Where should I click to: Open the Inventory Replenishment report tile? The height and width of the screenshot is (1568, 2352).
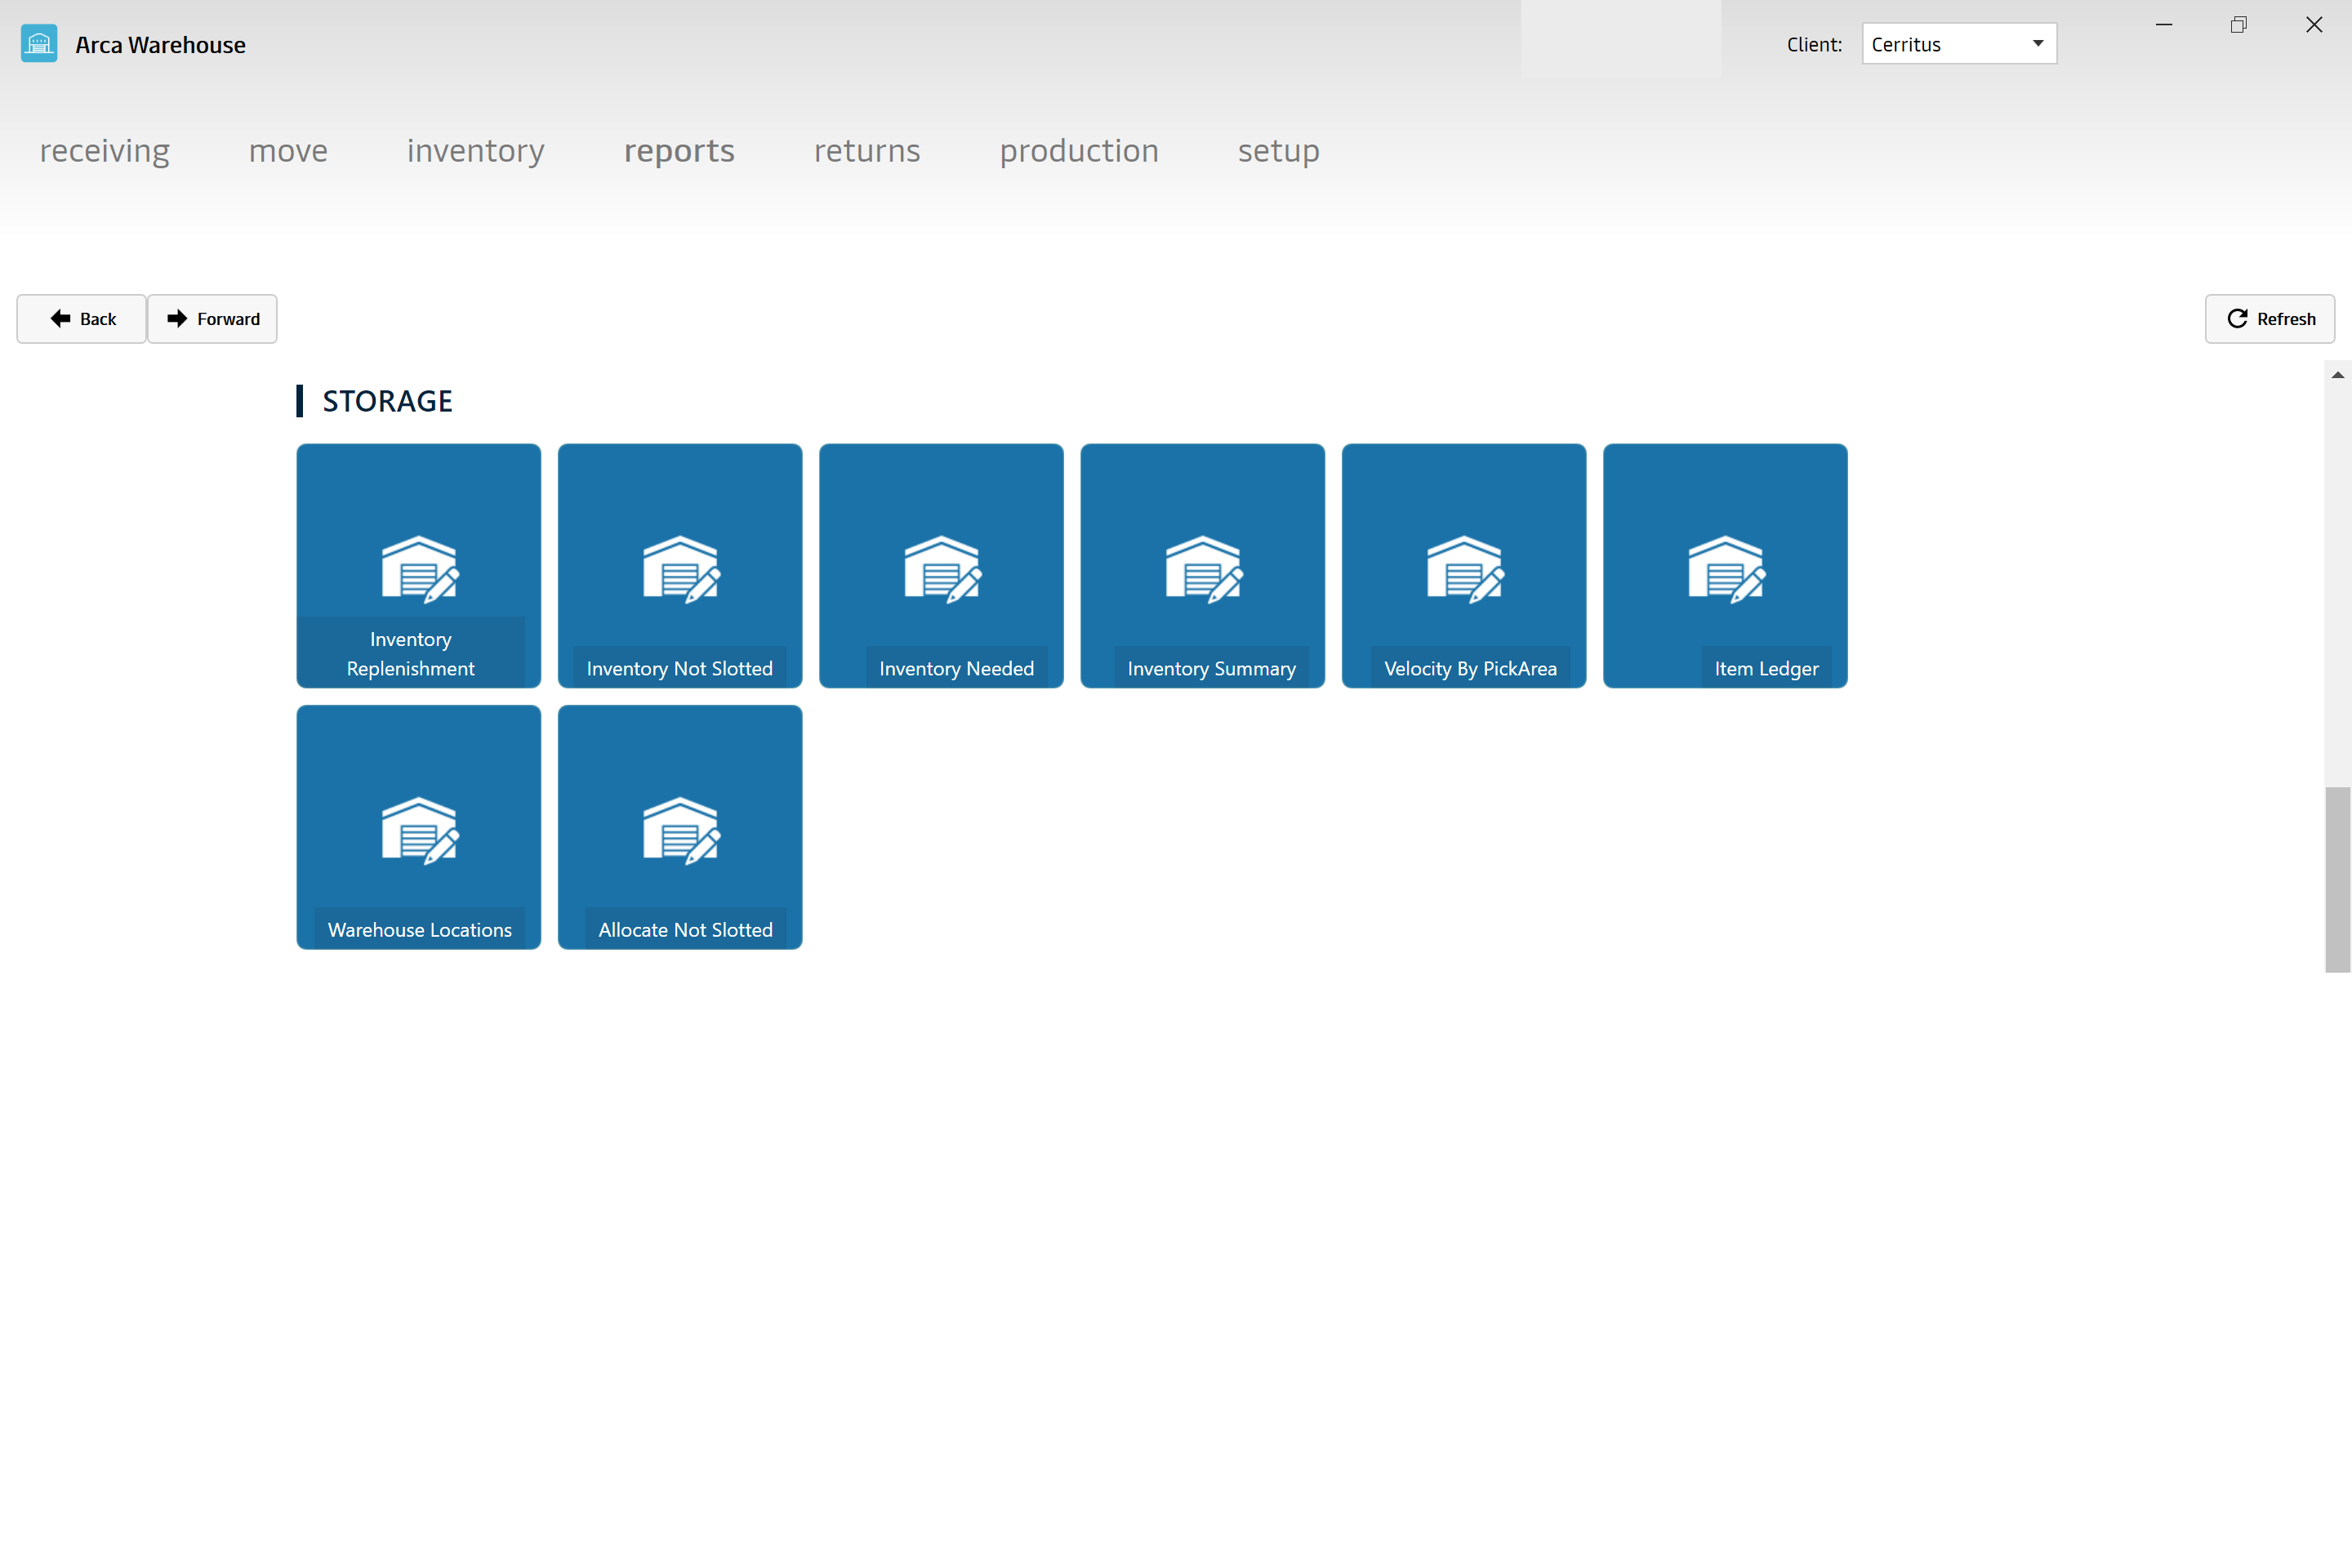[x=418, y=566]
